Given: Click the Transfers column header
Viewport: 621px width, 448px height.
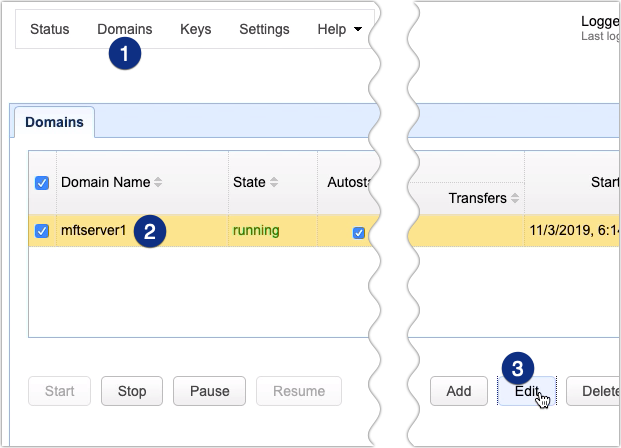Looking at the screenshot, I should tap(477, 198).
